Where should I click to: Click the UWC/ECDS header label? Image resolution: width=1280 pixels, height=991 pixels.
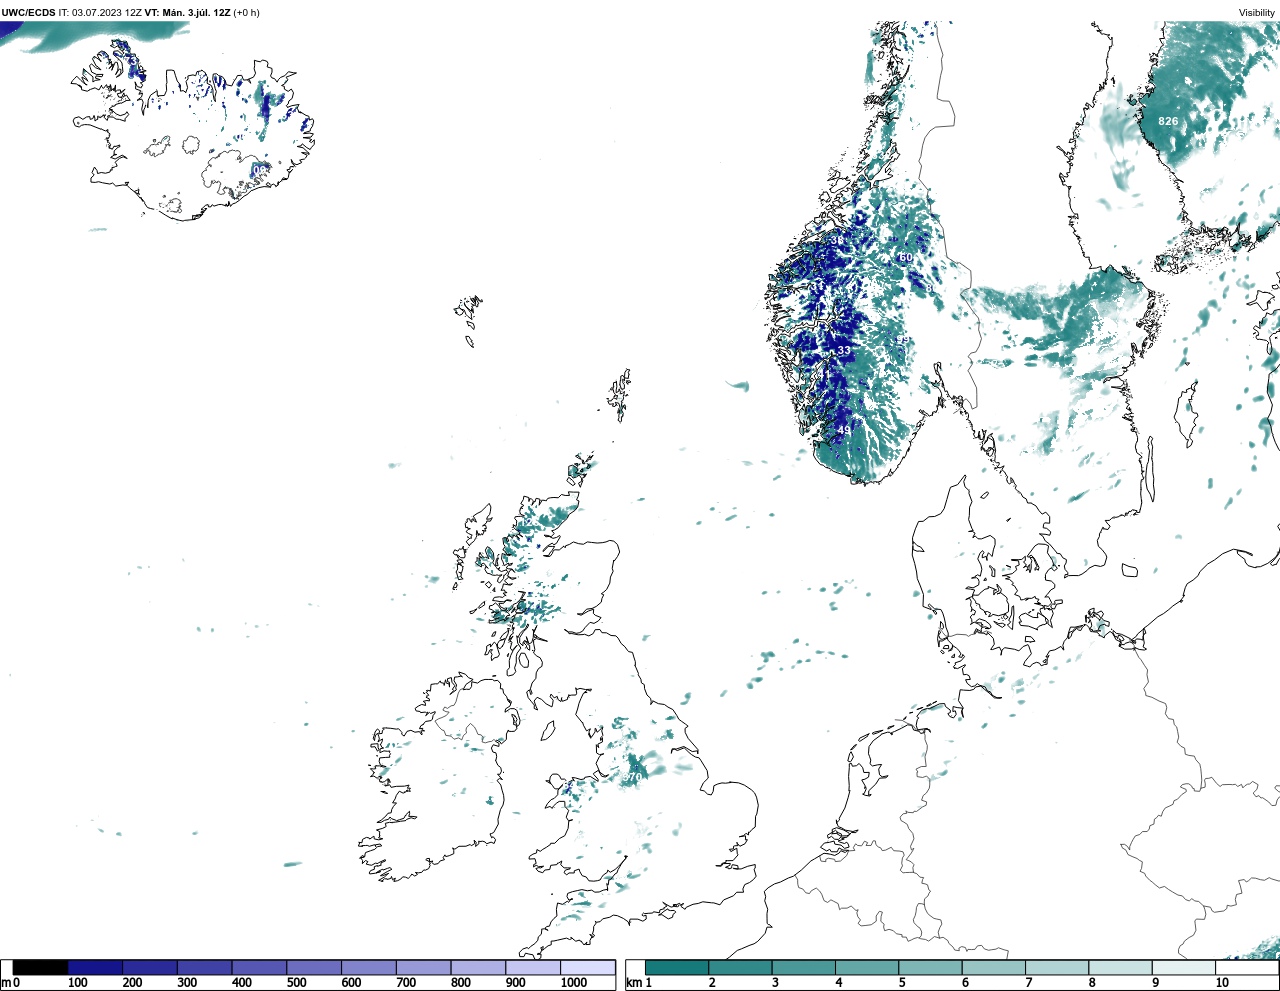pos(28,13)
